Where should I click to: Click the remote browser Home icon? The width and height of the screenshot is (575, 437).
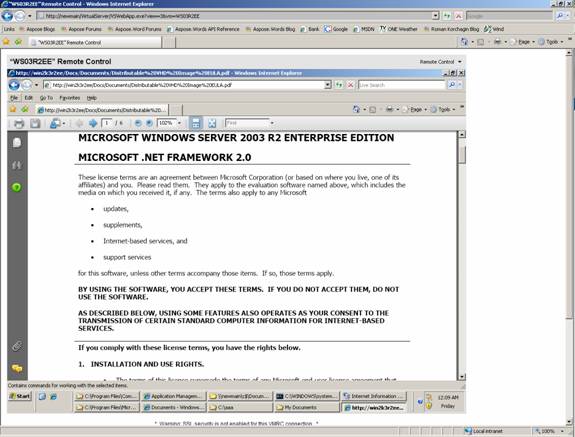click(356, 109)
